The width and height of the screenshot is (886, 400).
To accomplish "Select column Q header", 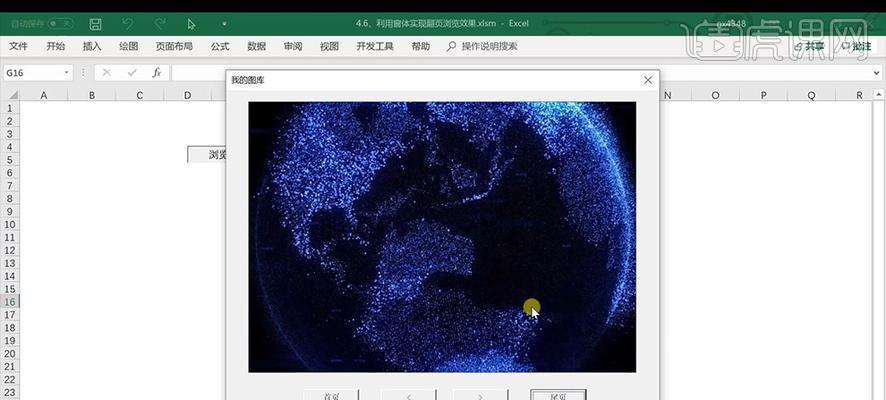I will (x=811, y=95).
